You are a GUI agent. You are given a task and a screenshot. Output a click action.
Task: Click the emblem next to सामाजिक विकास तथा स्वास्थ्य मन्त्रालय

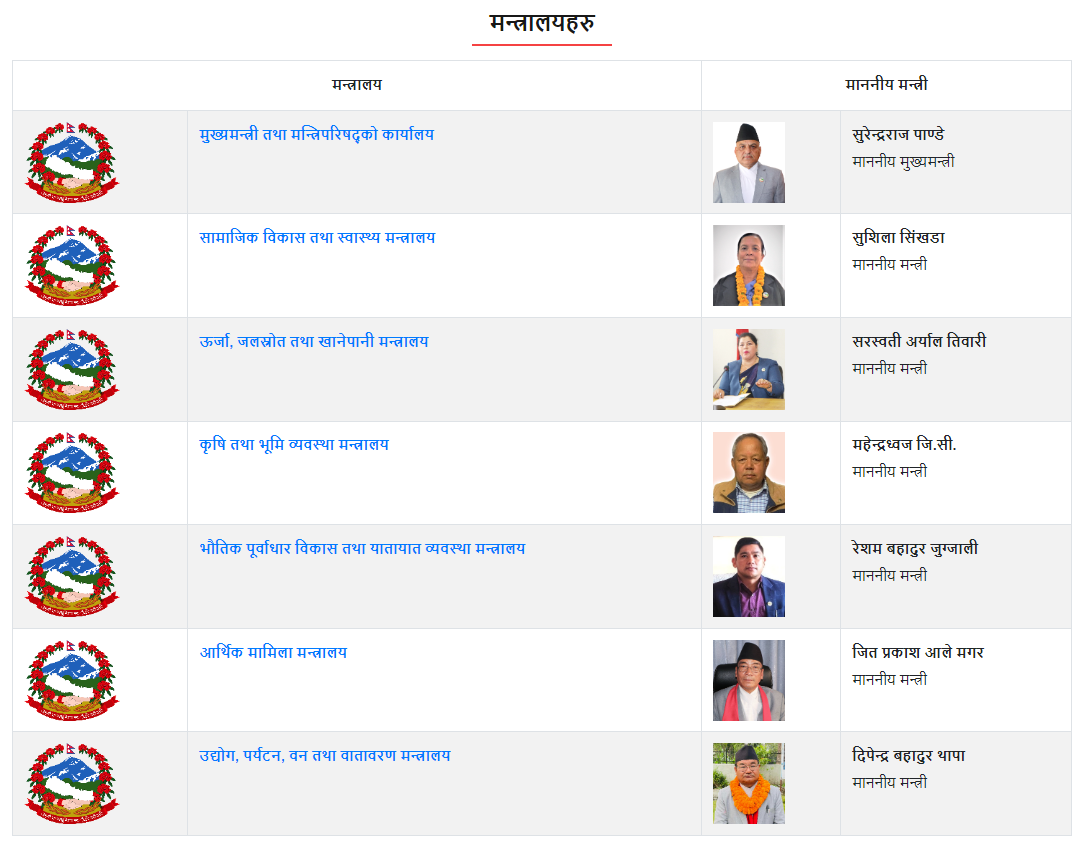[x=71, y=265]
